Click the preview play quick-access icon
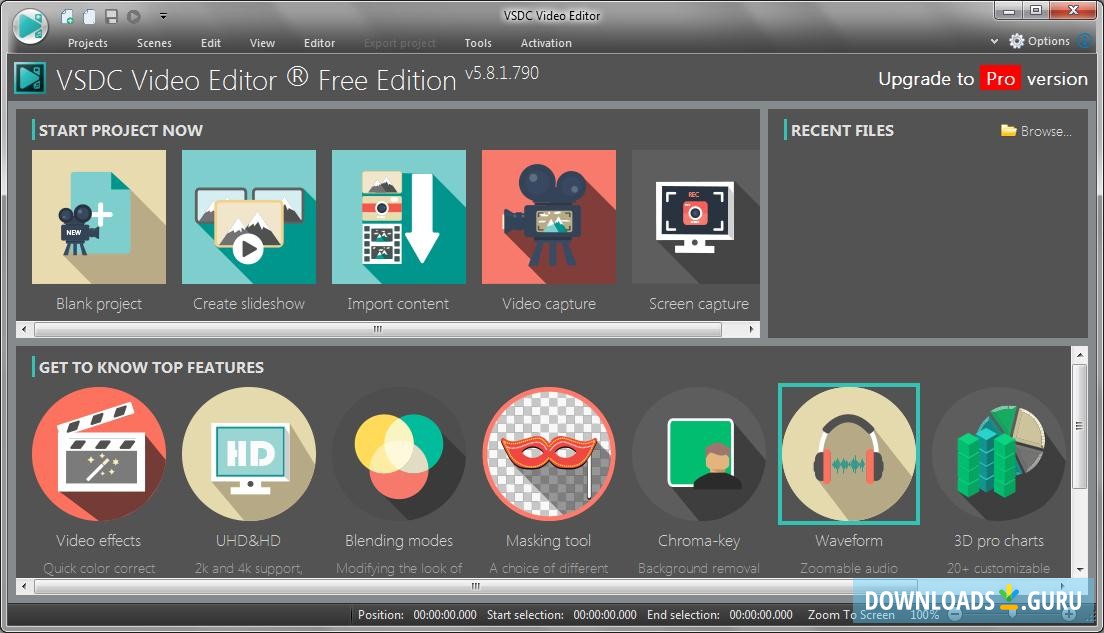This screenshot has width=1104, height=633. click(x=134, y=15)
